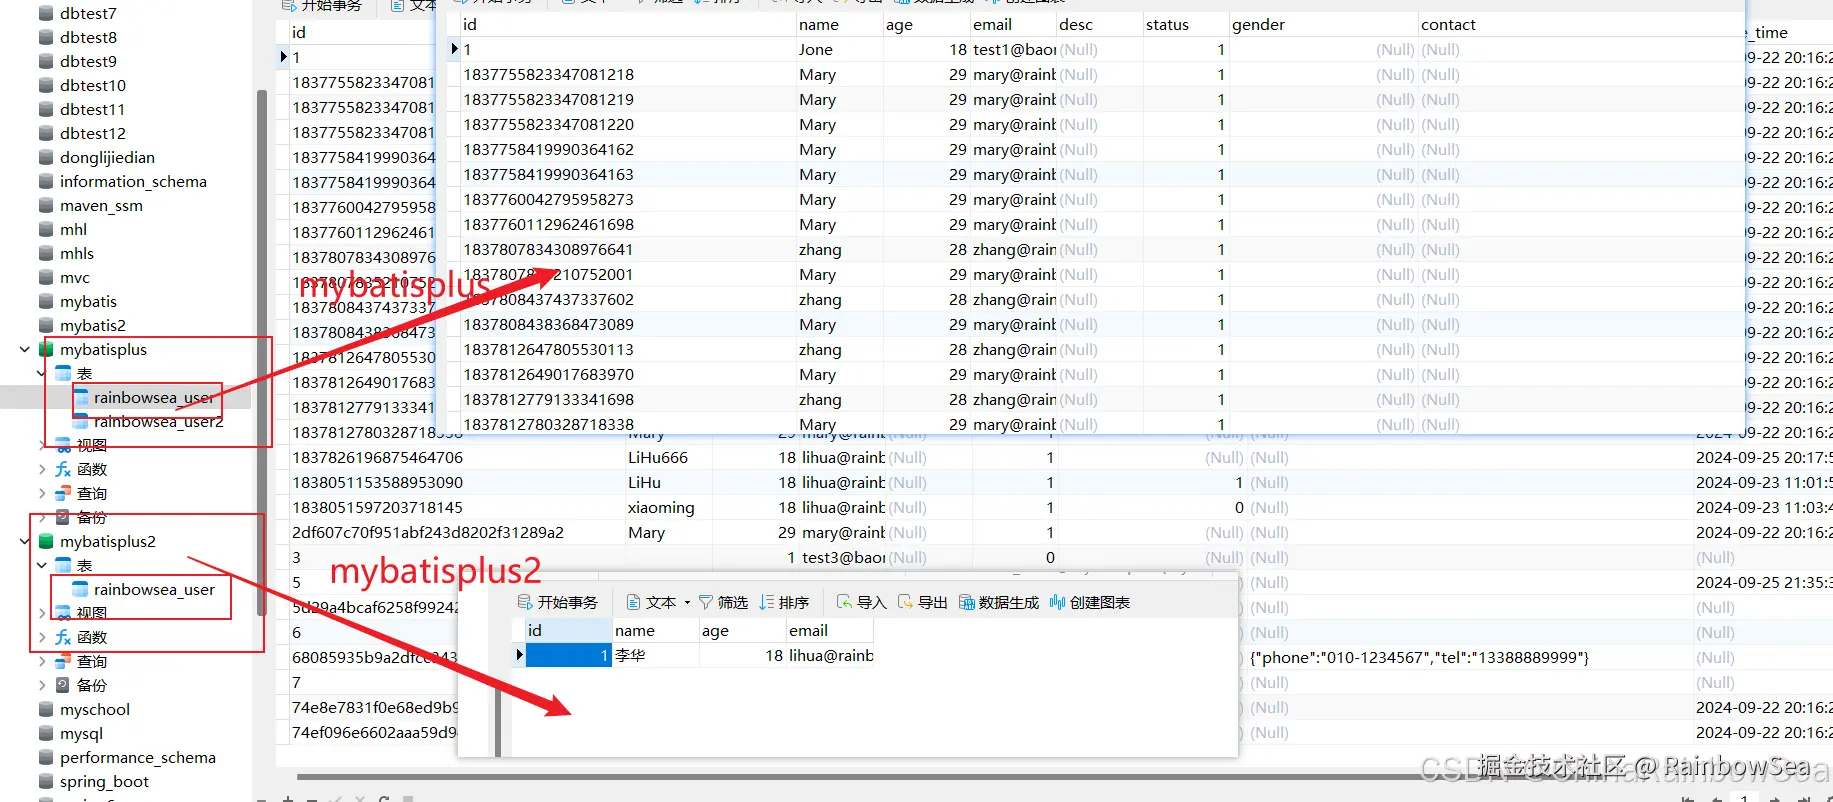Click the id header in mybatisplus2 grid

click(568, 630)
